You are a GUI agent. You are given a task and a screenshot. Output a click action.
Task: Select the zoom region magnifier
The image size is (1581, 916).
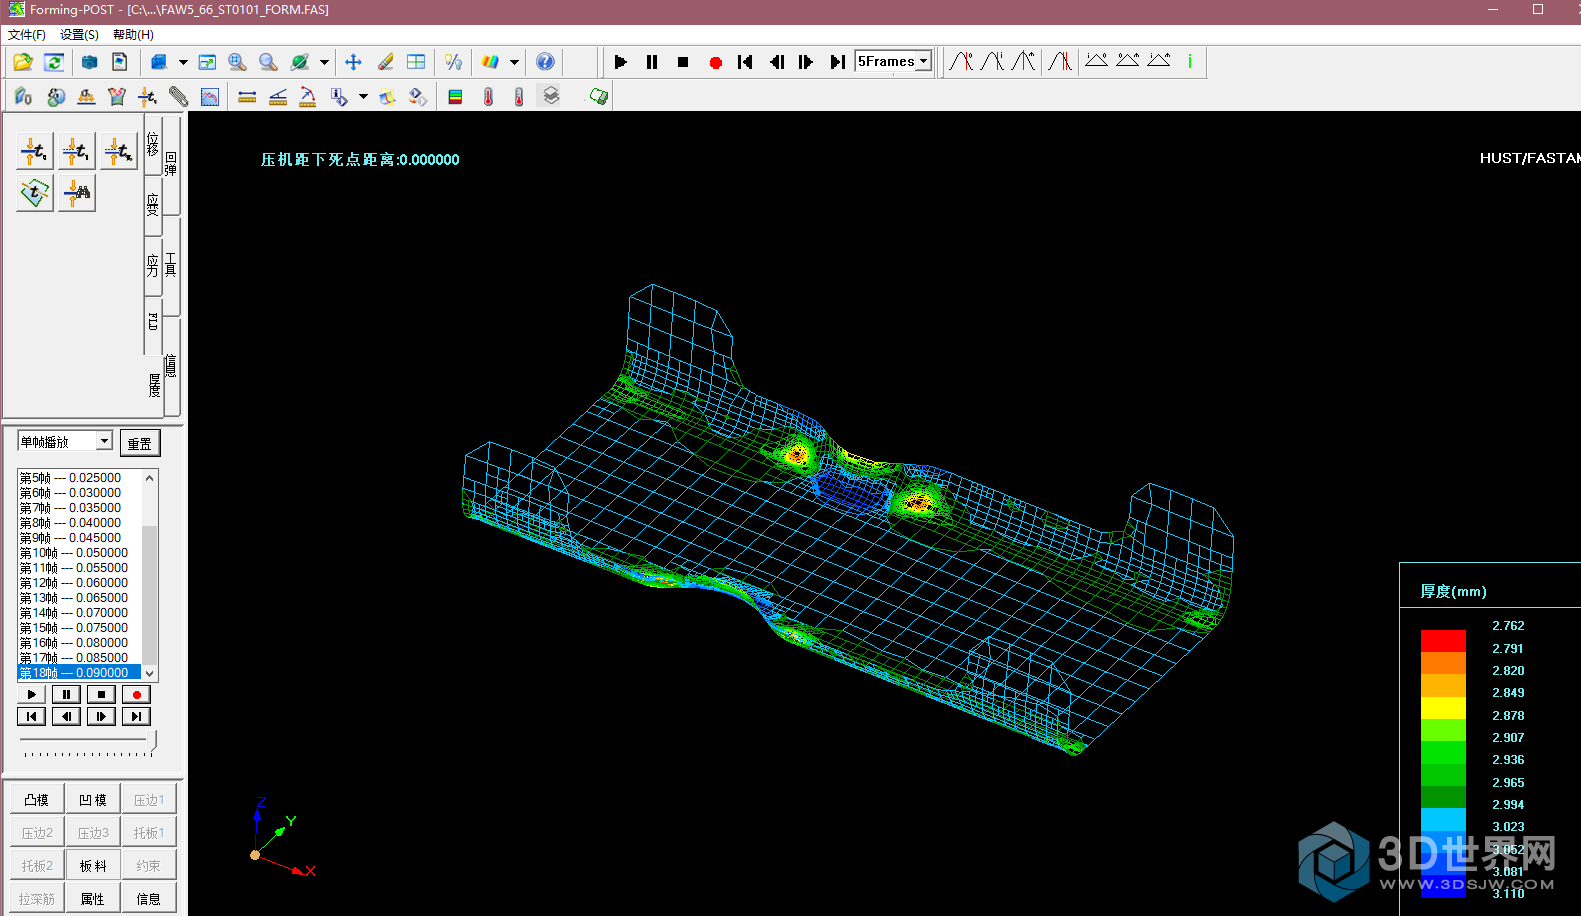[237, 62]
